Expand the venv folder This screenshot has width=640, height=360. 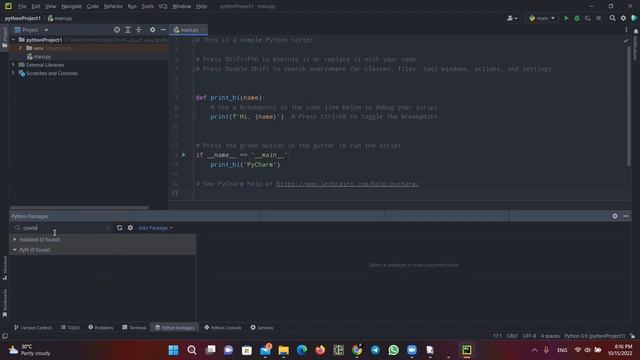20,48
